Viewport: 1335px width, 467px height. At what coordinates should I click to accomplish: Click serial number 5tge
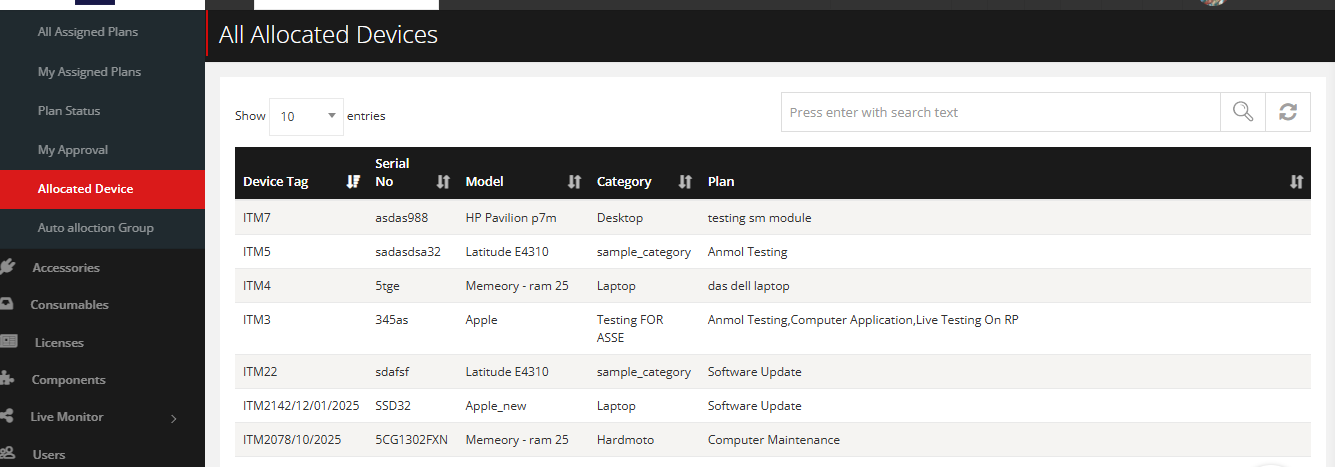387,285
